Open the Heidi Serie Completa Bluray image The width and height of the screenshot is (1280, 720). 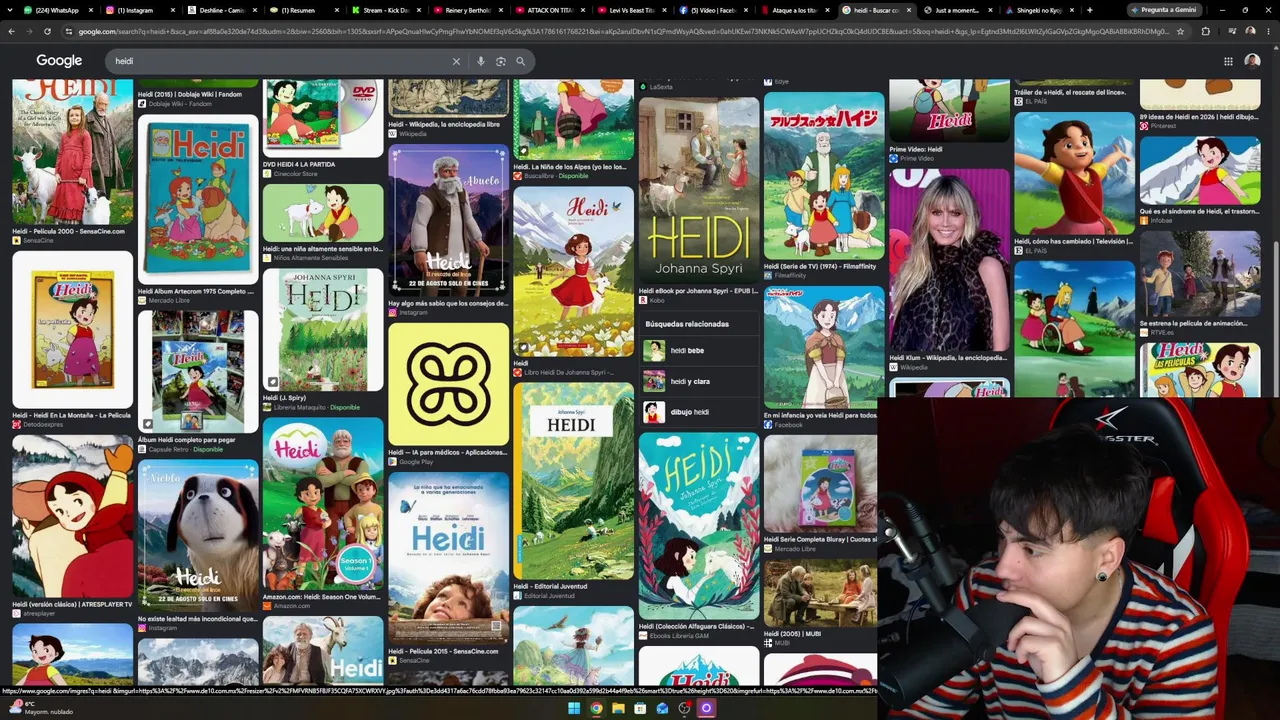[820, 483]
